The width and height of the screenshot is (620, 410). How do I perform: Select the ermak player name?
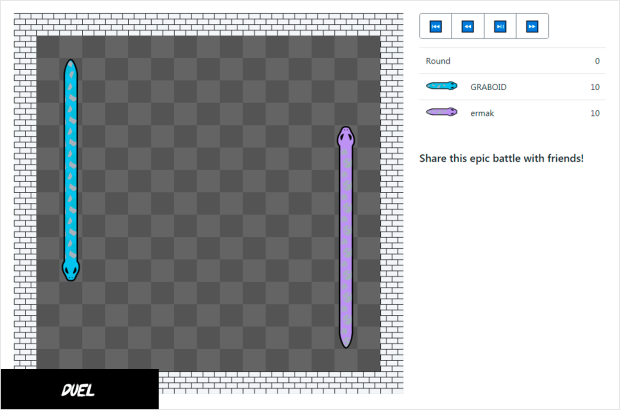click(x=482, y=113)
